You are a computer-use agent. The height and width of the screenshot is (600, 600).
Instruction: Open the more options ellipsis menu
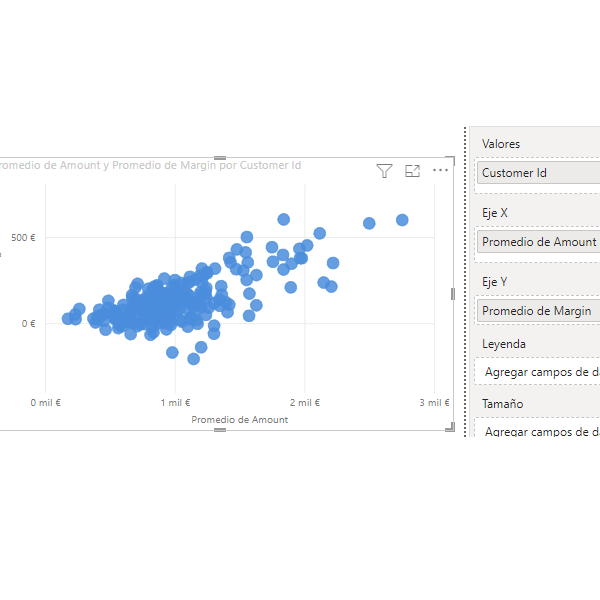pyautogui.click(x=440, y=170)
